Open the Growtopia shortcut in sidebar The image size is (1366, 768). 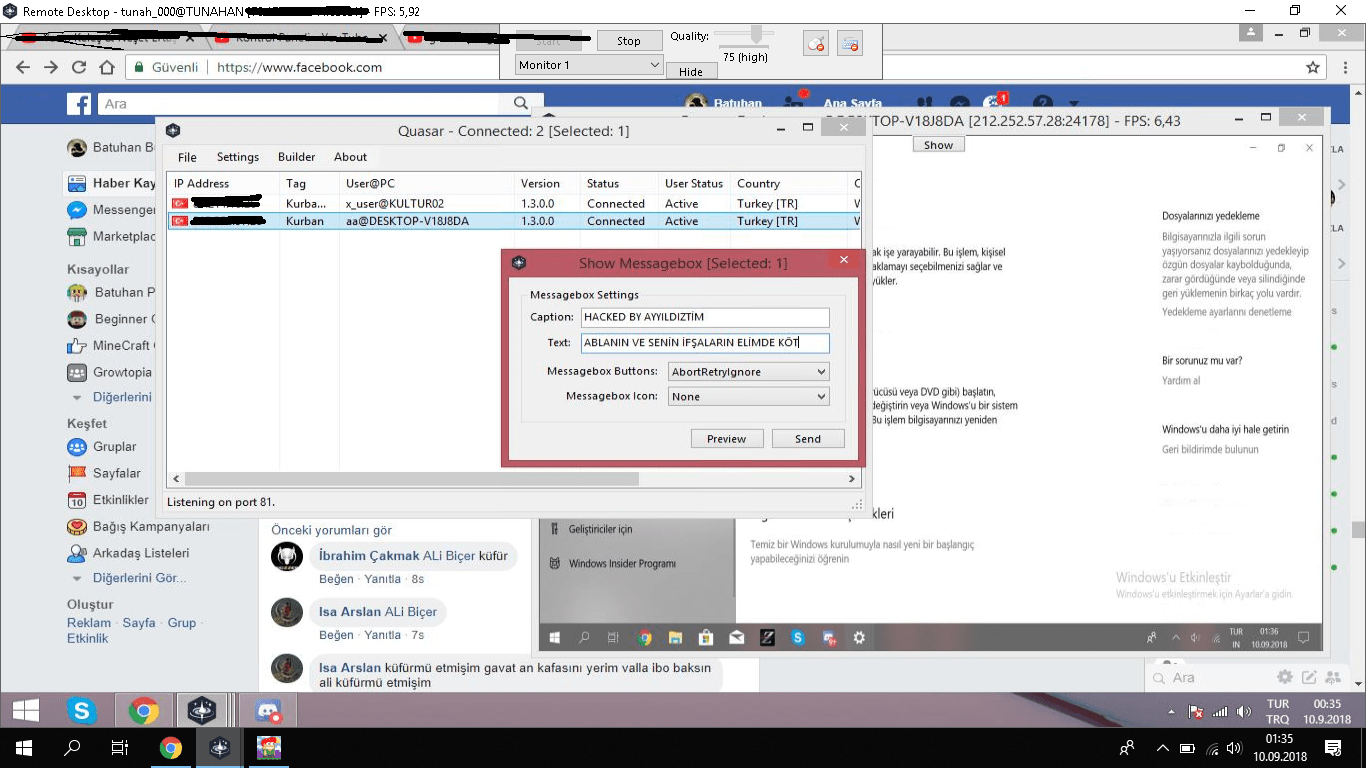tap(110, 372)
